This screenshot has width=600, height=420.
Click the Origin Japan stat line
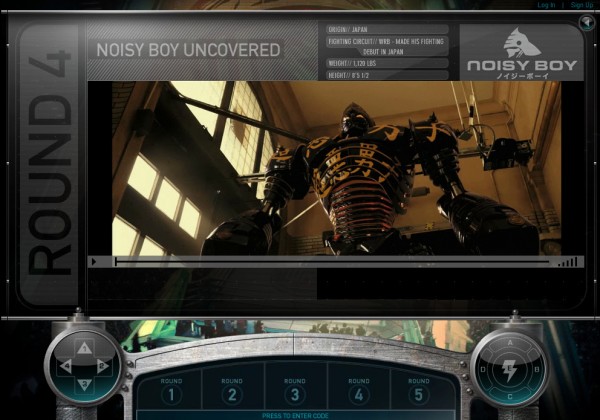[x=387, y=29]
